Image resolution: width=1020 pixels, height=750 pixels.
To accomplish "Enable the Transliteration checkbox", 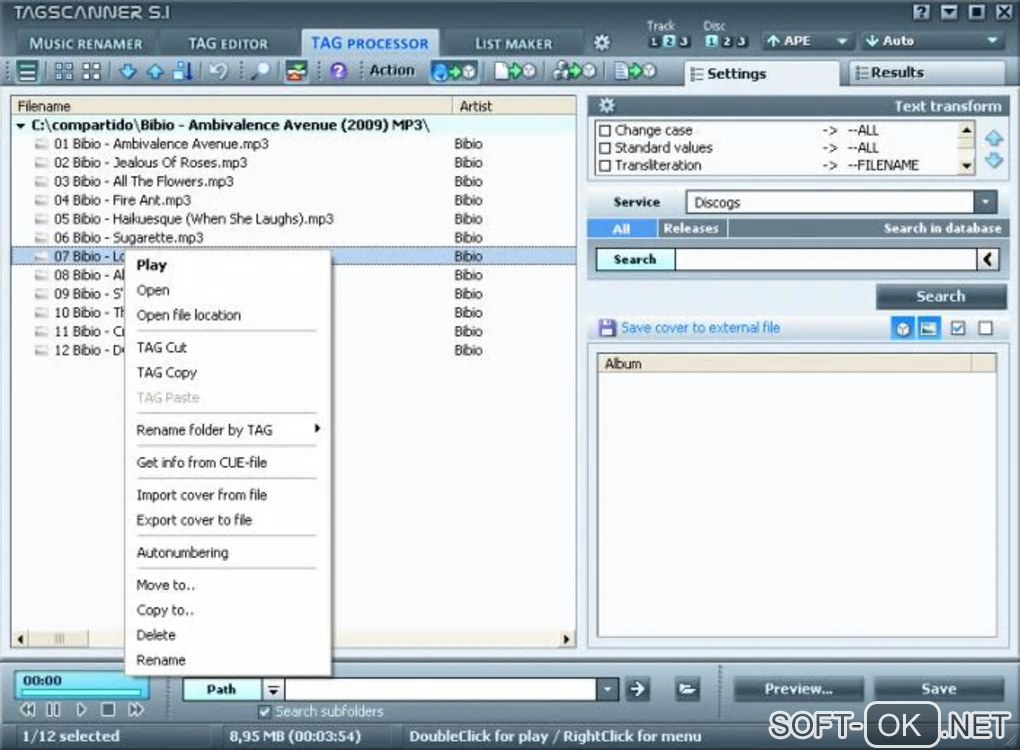I will (x=605, y=166).
